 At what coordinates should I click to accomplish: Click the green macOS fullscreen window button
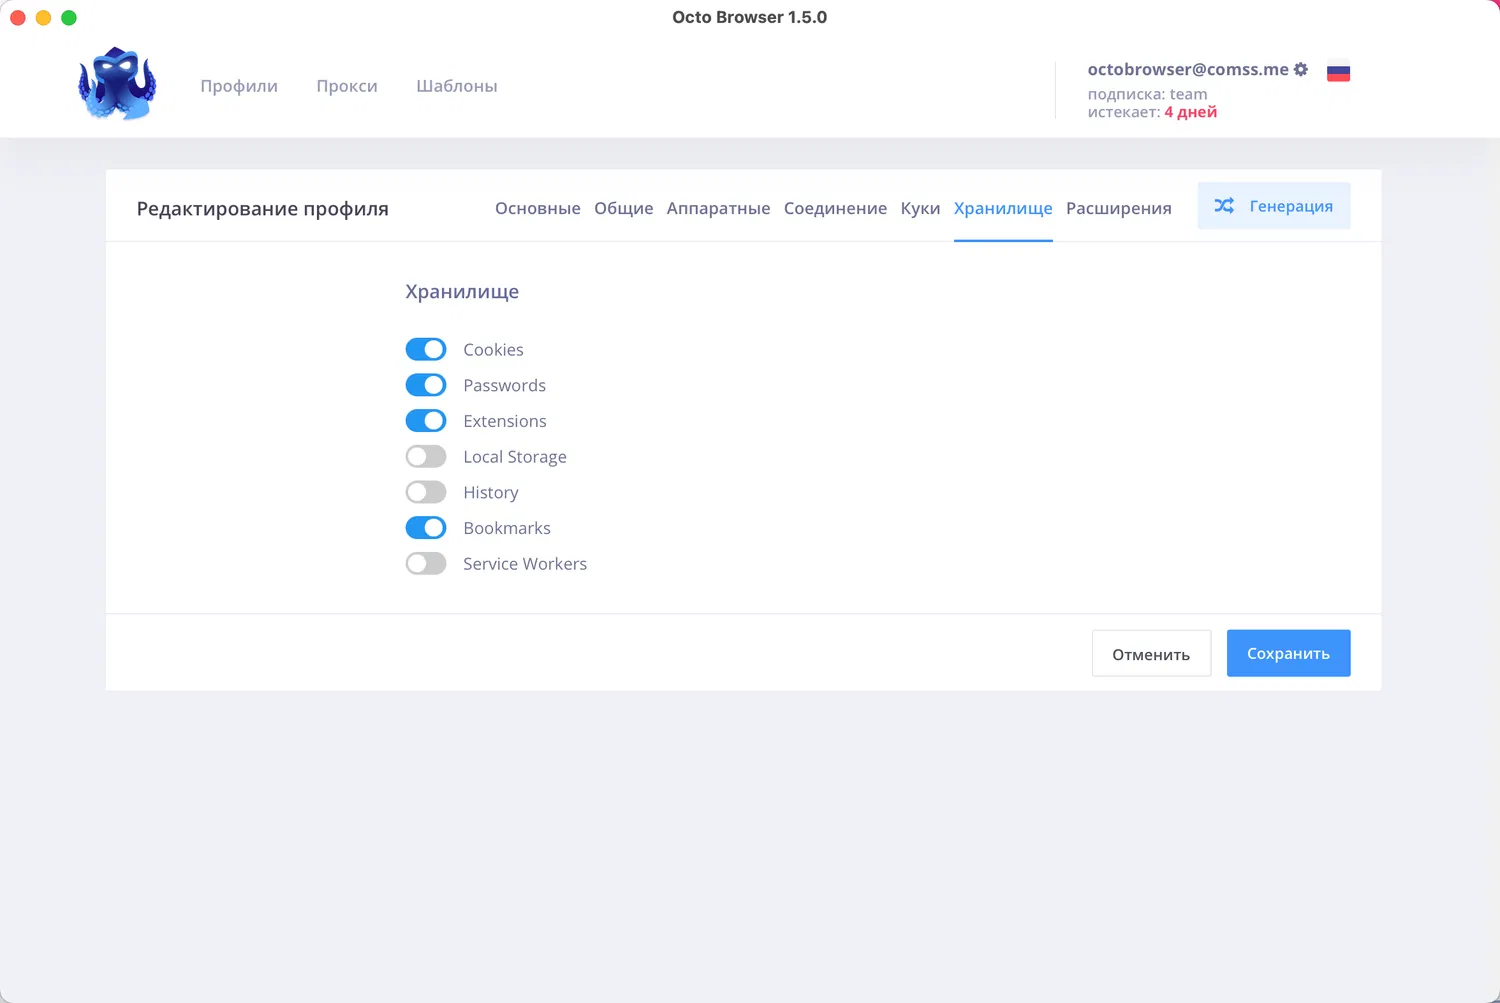69,17
